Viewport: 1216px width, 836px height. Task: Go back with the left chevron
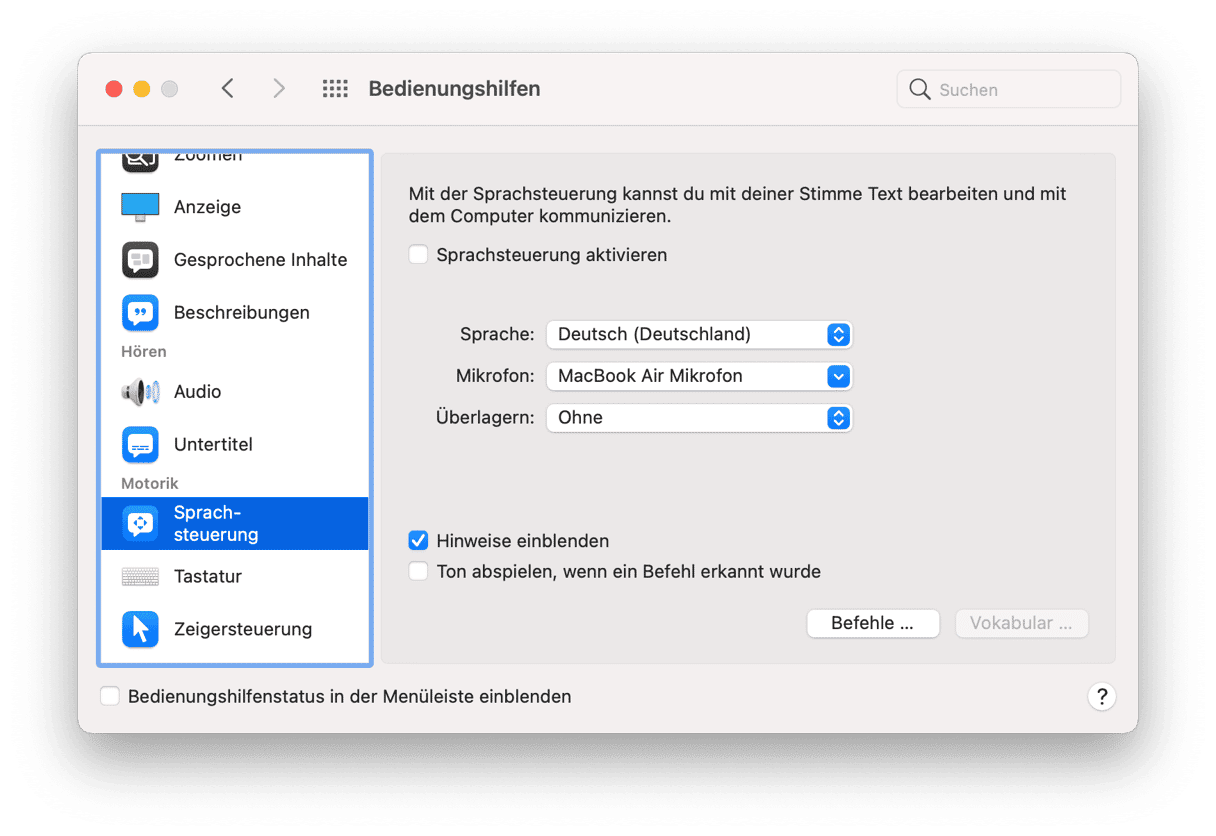coord(227,89)
